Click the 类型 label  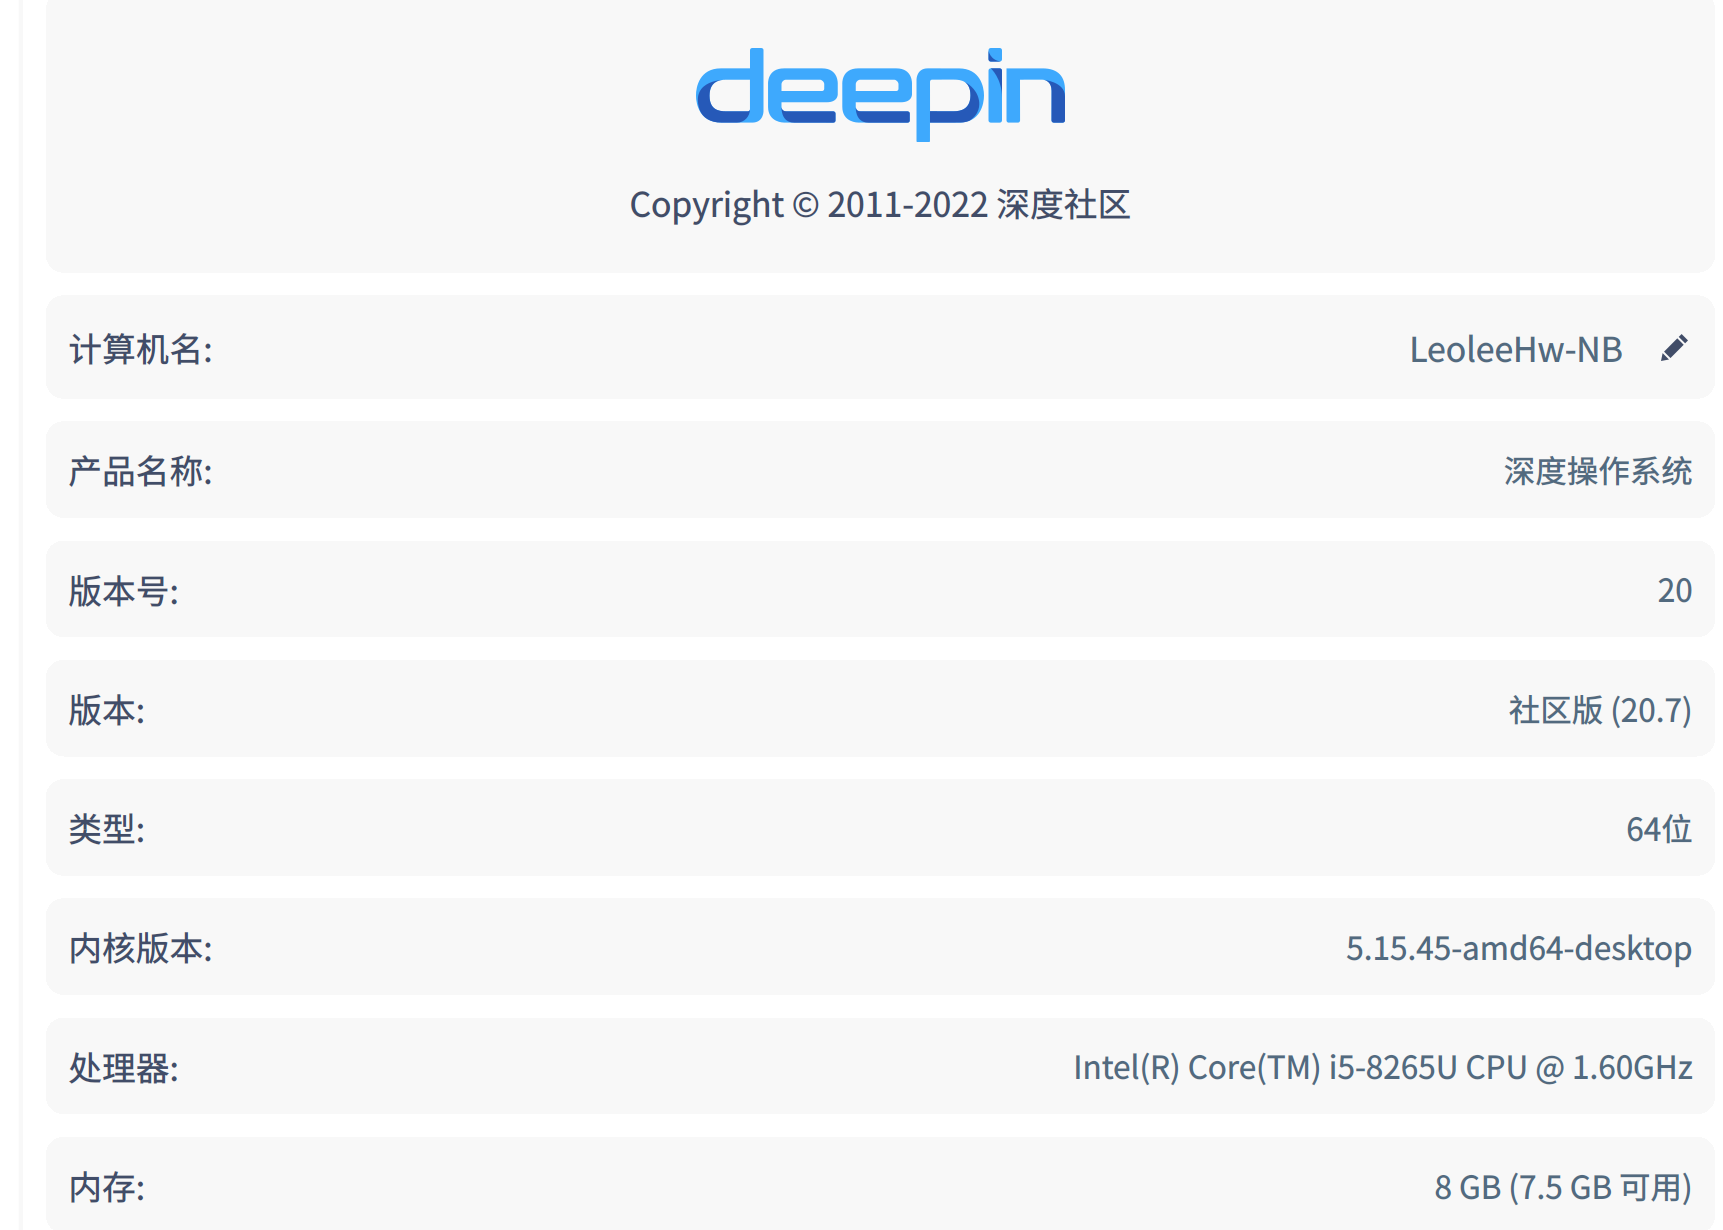click(107, 829)
